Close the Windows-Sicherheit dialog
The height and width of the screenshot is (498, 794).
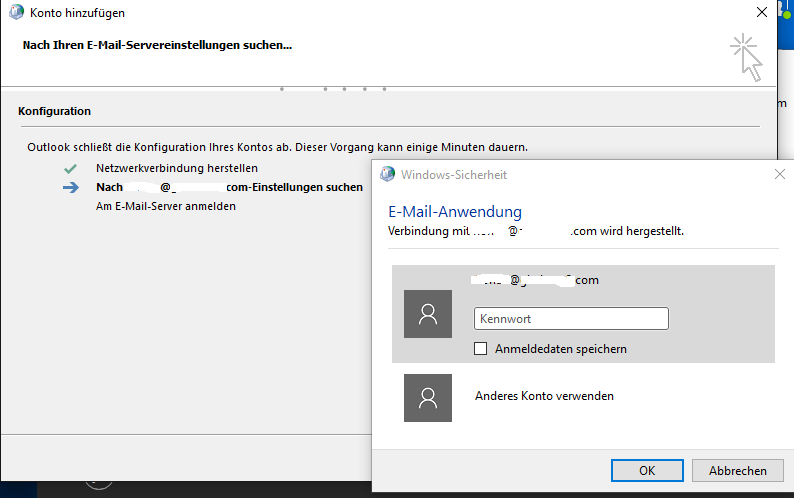(780, 174)
